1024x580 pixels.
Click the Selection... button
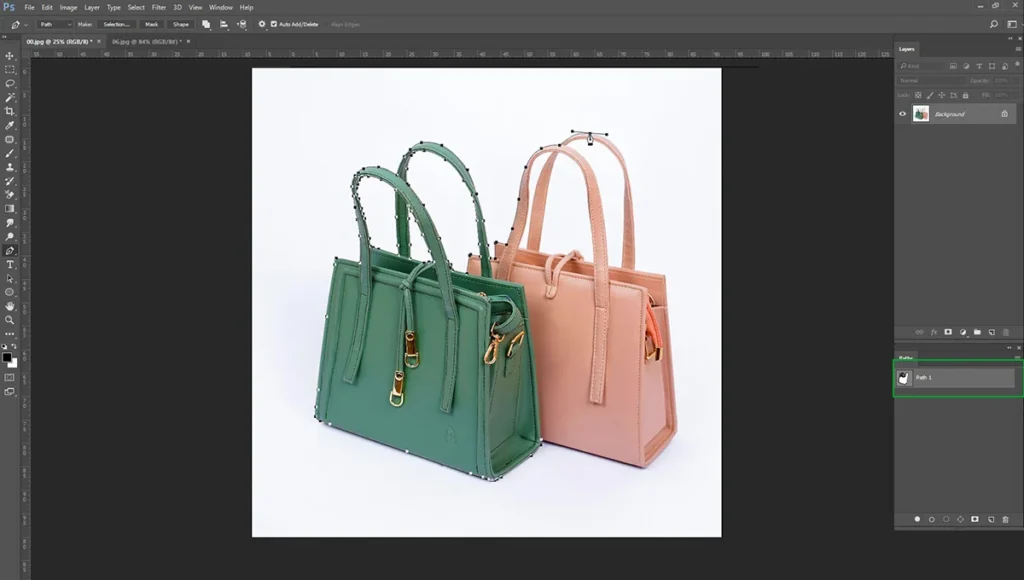(x=116, y=24)
